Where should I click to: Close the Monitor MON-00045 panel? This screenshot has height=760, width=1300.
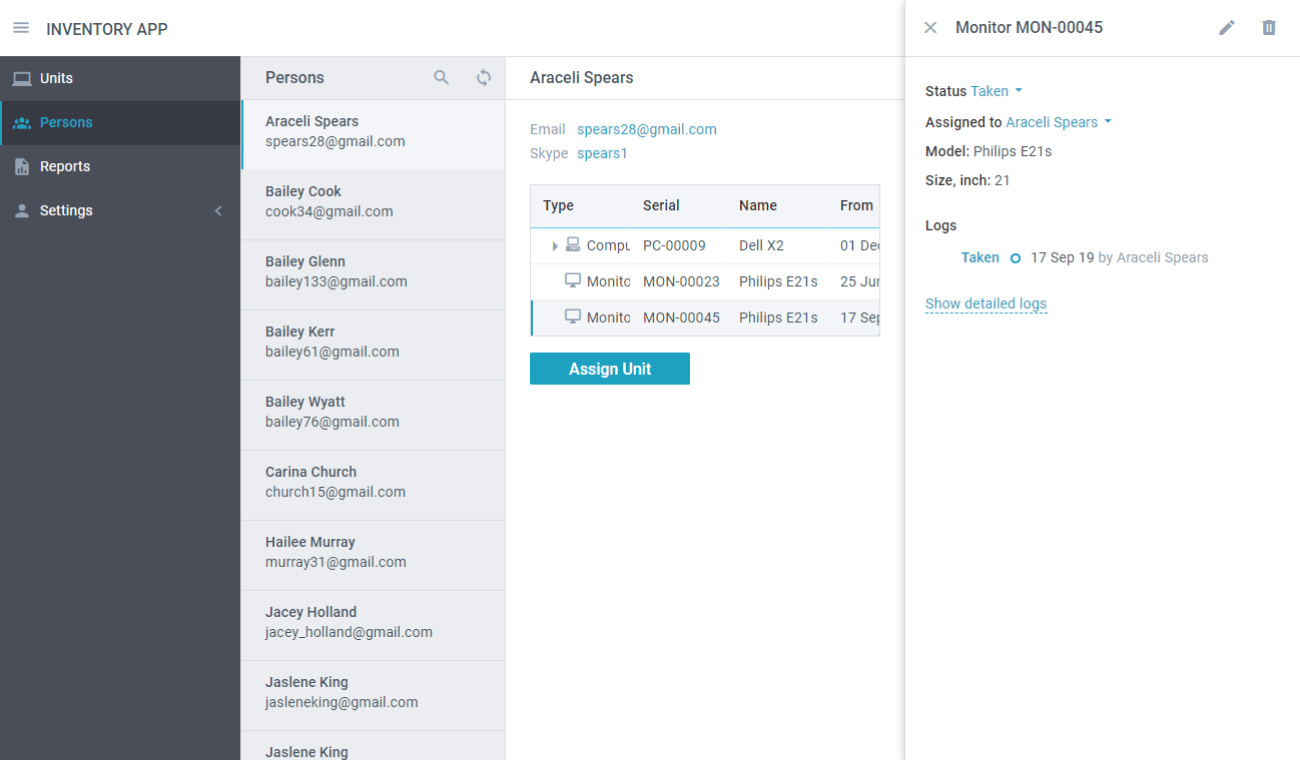[930, 28]
